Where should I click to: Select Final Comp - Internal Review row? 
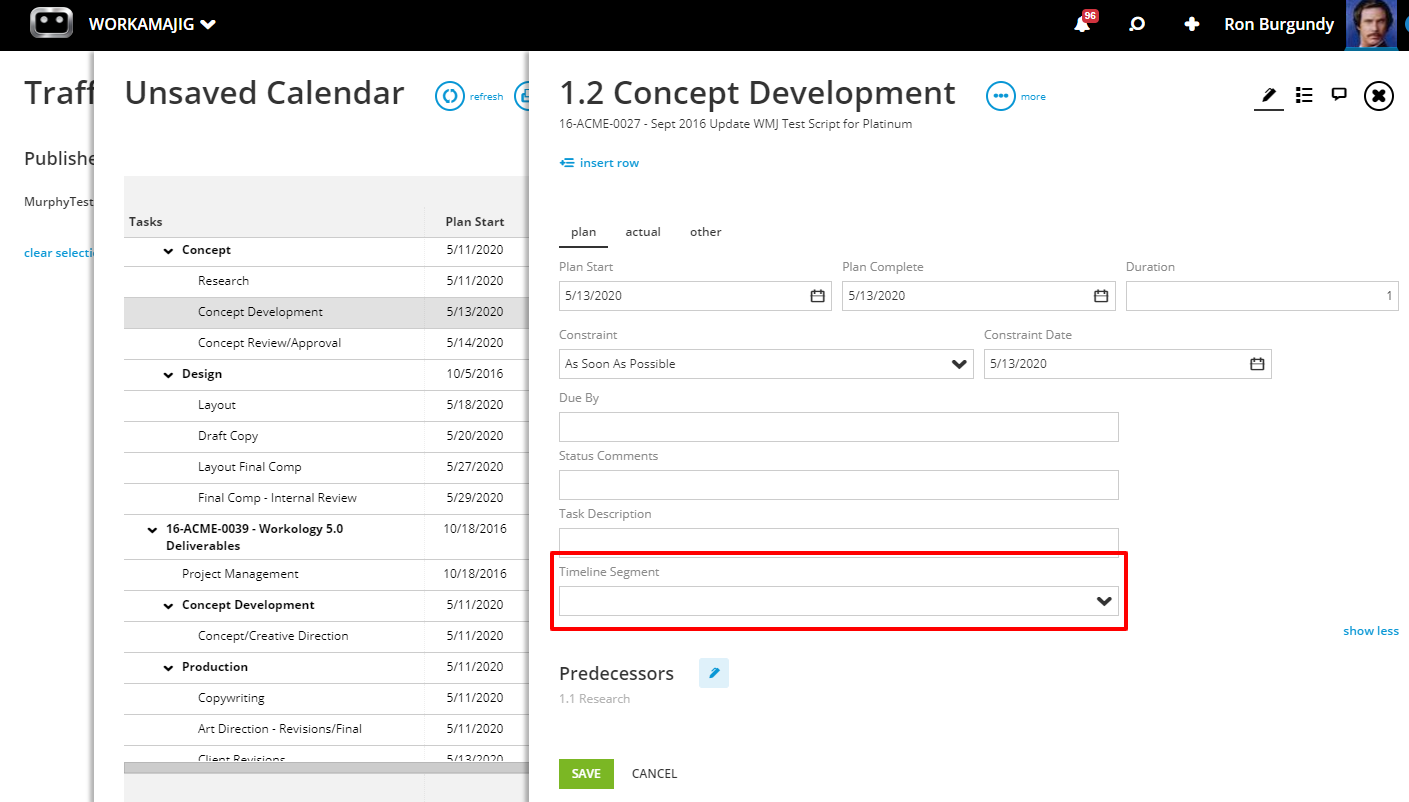point(326,499)
